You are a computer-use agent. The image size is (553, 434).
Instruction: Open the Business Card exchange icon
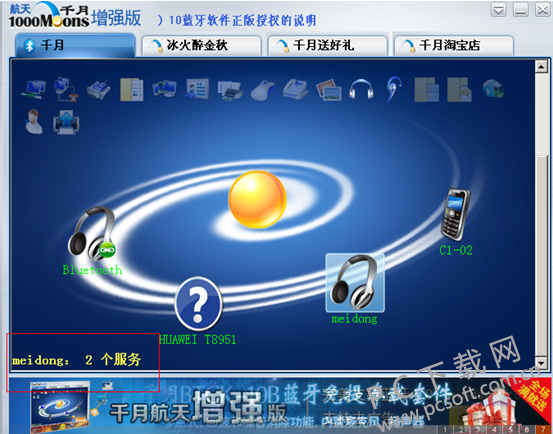197,90
